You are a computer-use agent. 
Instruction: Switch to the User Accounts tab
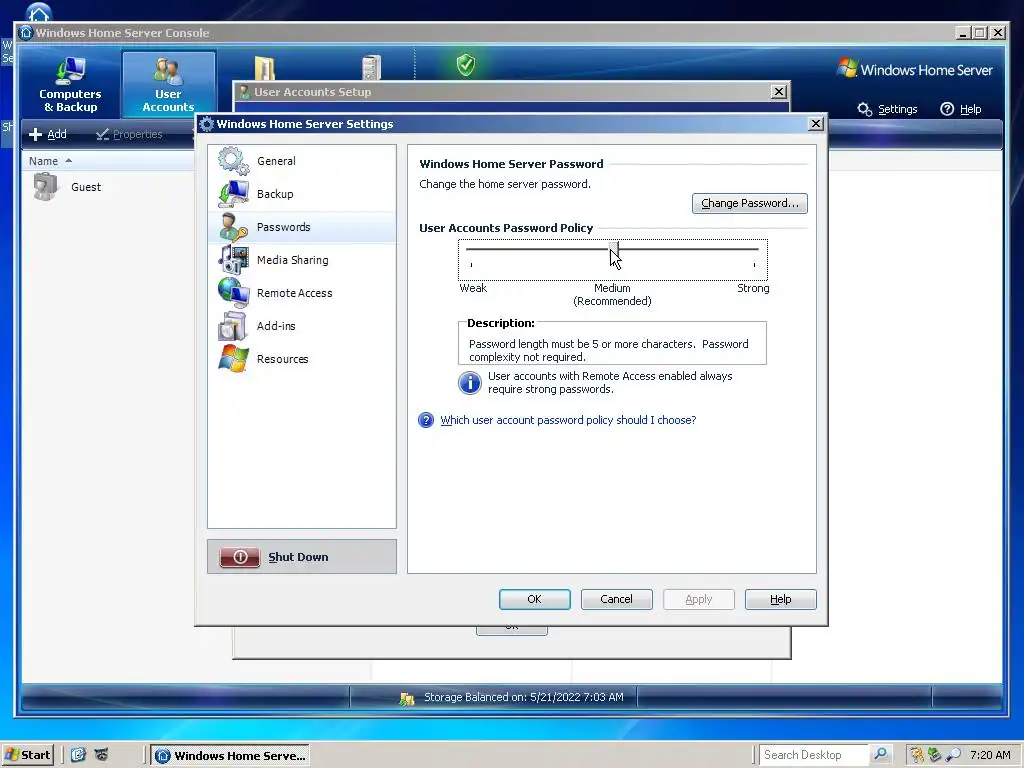168,84
